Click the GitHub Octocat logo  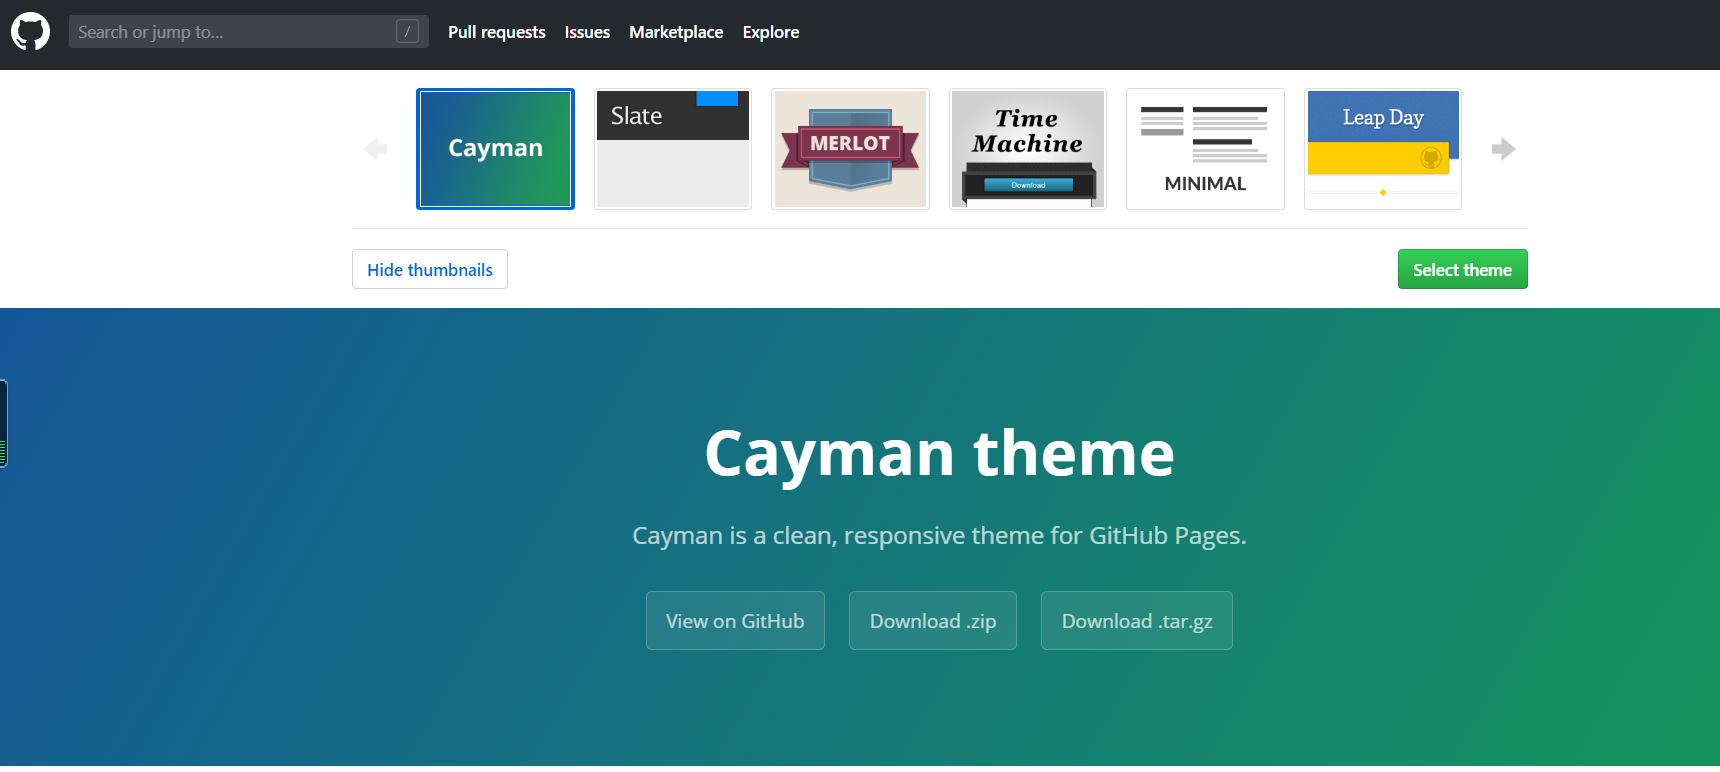[x=30, y=32]
